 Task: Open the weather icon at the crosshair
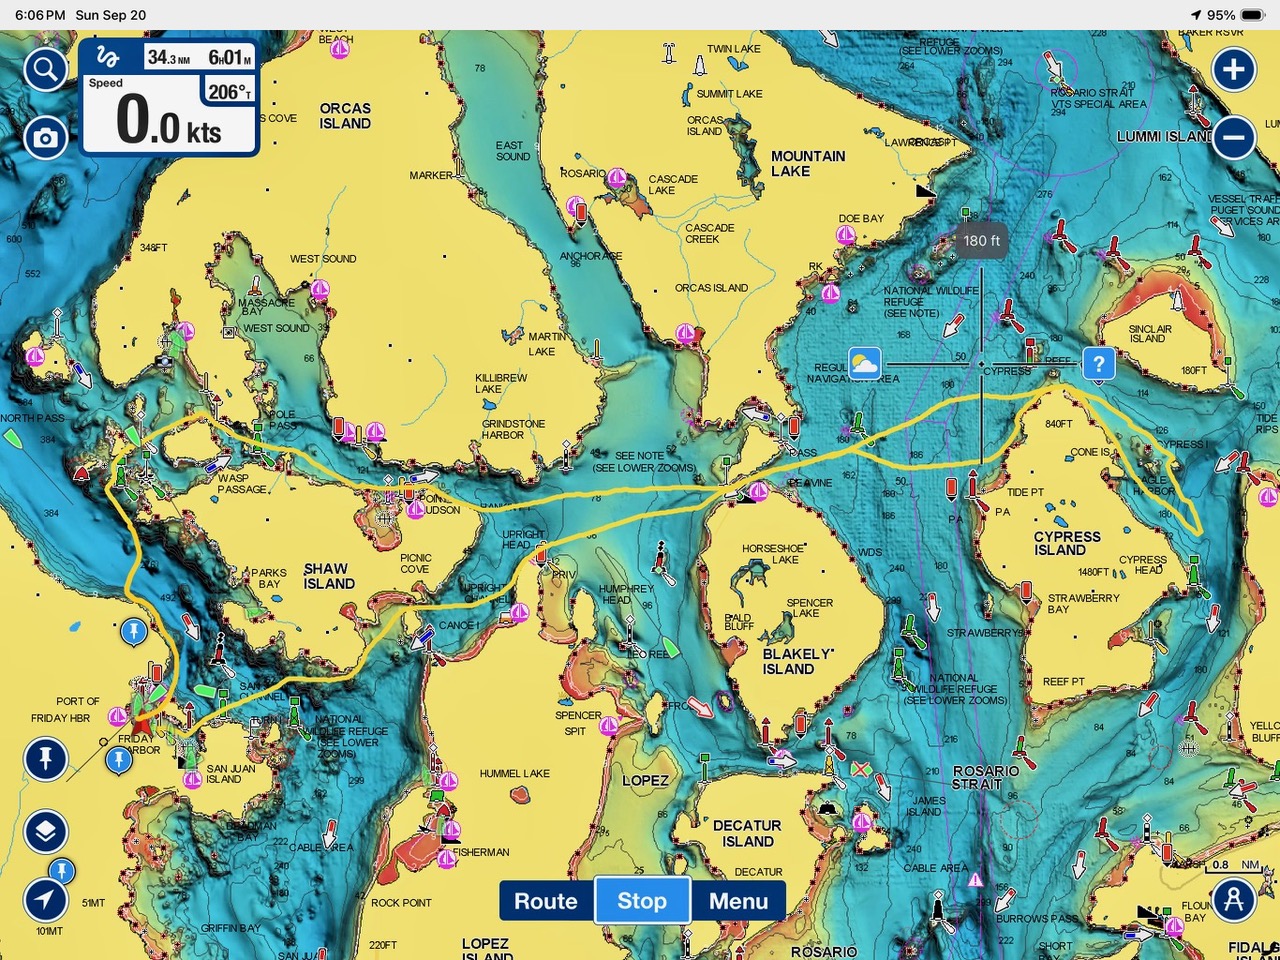pyautogui.click(x=864, y=363)
